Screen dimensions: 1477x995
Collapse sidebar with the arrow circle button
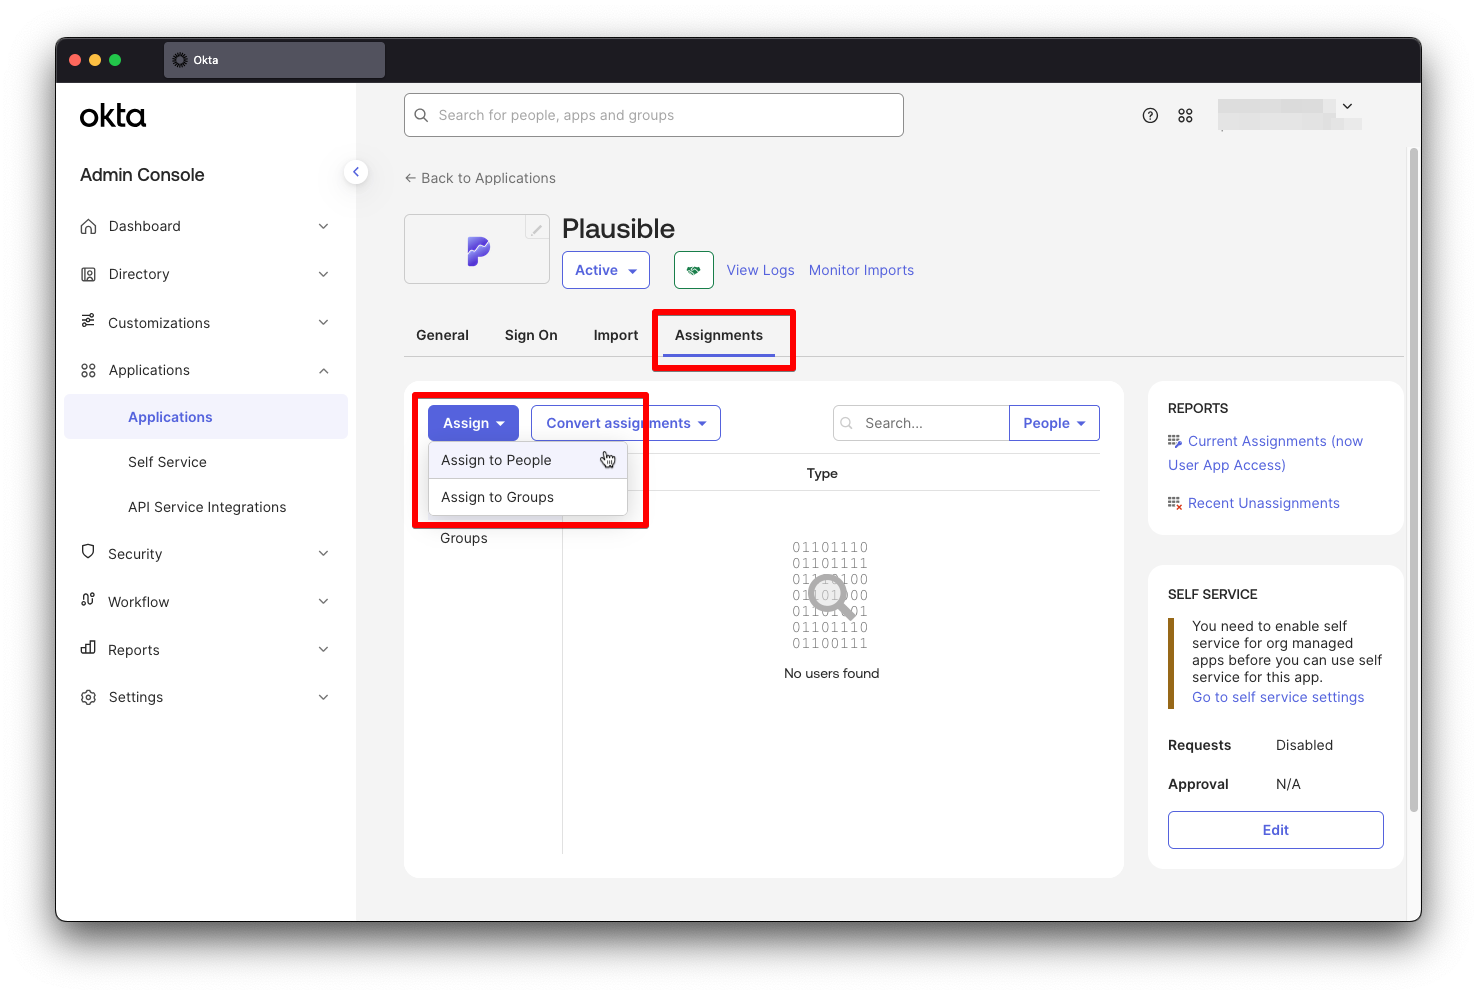[x=356, y=172]
